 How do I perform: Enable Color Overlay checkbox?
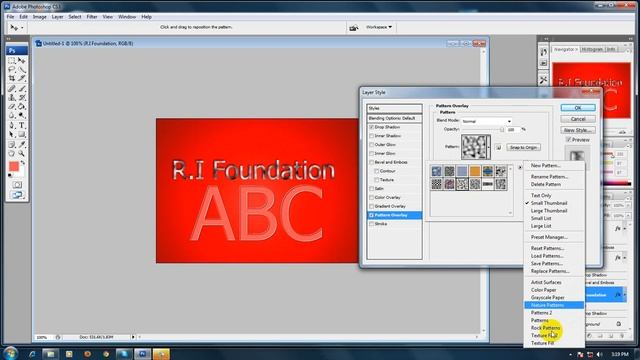click(371, 198)
